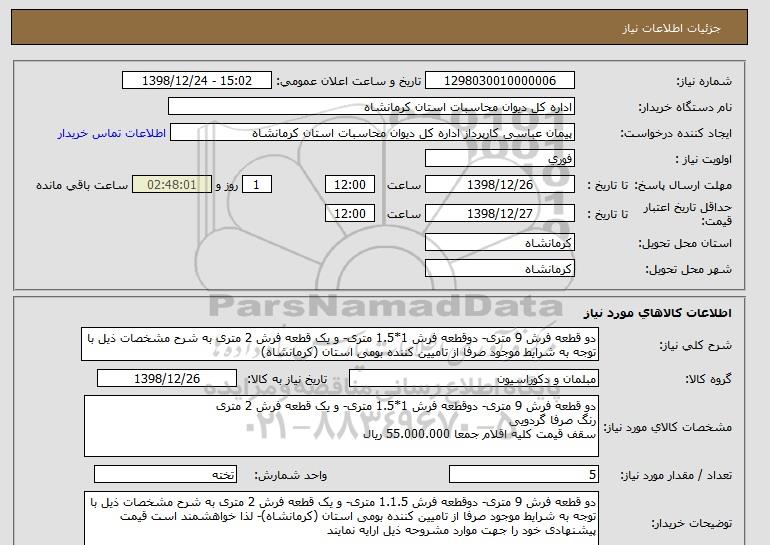Image resolution: width=770 pixels, height=545 pixels.
Task: Click the ایجاد کننده درخواست field
Action: tap(372, 133)
